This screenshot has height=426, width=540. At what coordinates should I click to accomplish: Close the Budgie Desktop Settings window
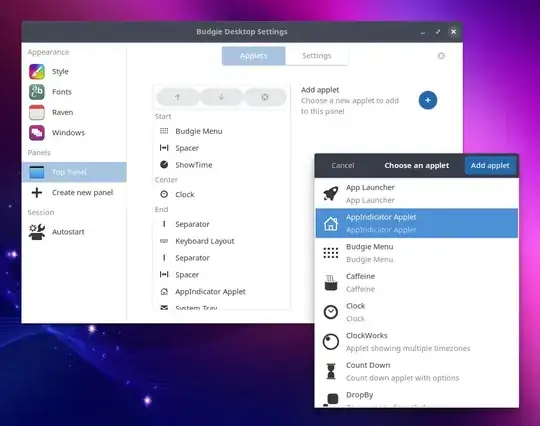pyautogui.click(x=453, y=32)
